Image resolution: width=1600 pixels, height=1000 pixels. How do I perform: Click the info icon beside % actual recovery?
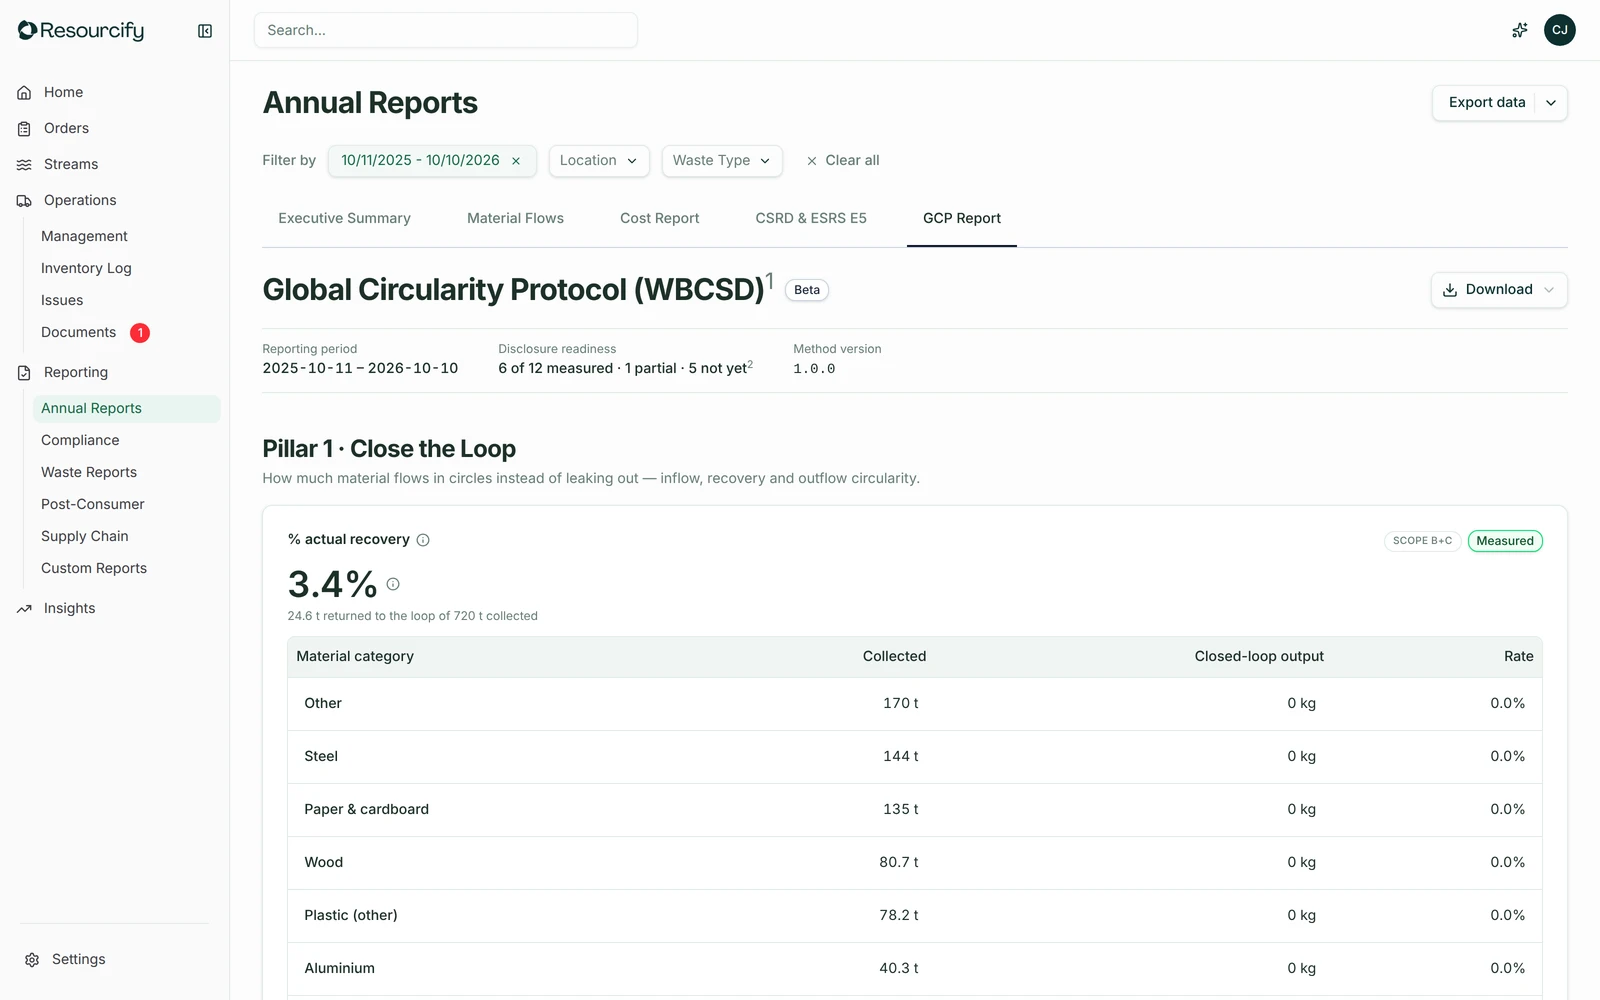click(x=423, y=540)
